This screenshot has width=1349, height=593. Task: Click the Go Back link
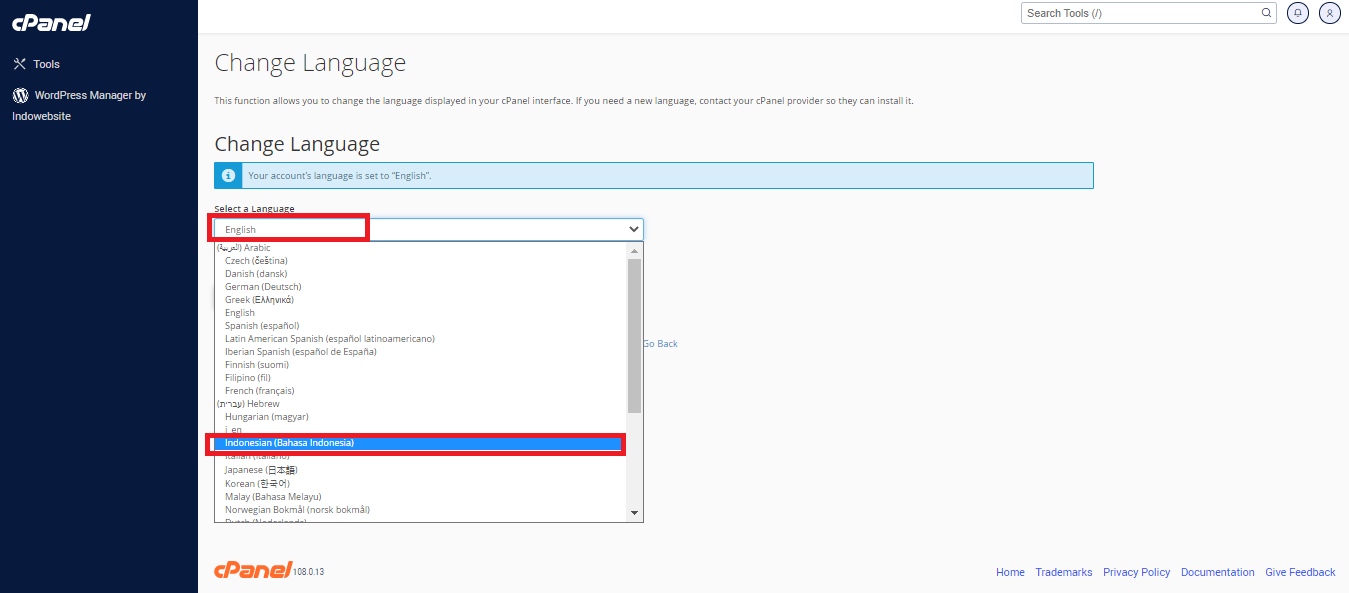pos(660,344)
